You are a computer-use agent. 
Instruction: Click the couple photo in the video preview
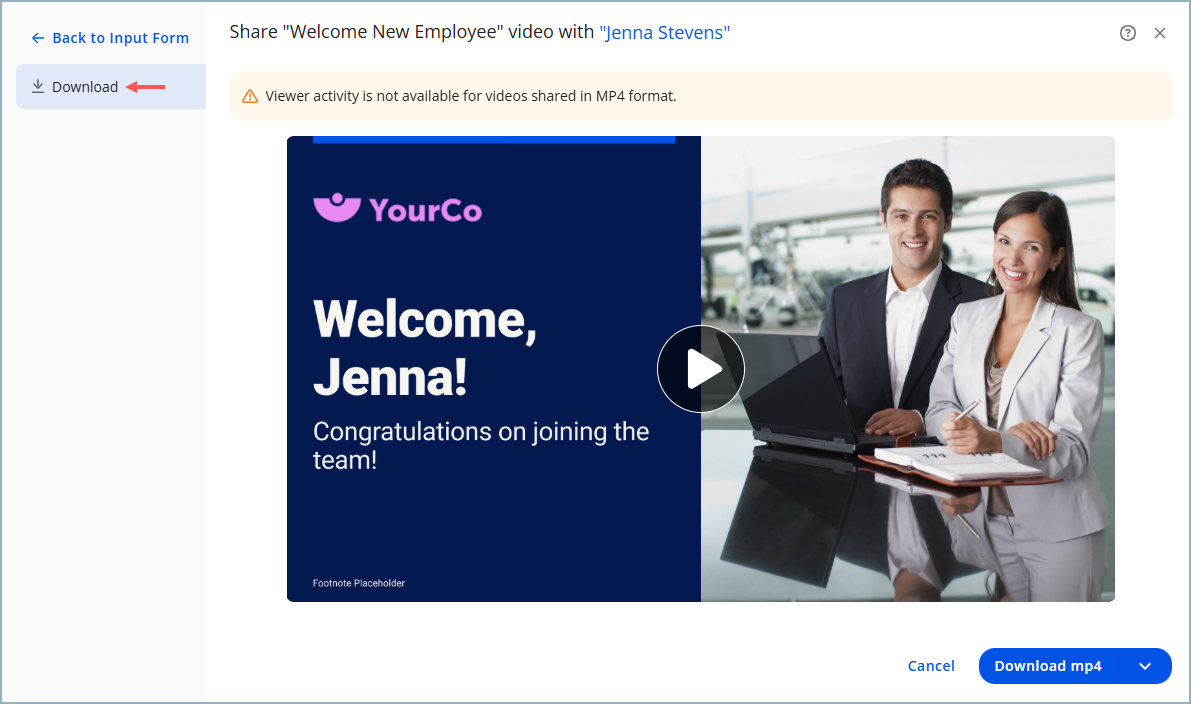click(x=940, y=300)
